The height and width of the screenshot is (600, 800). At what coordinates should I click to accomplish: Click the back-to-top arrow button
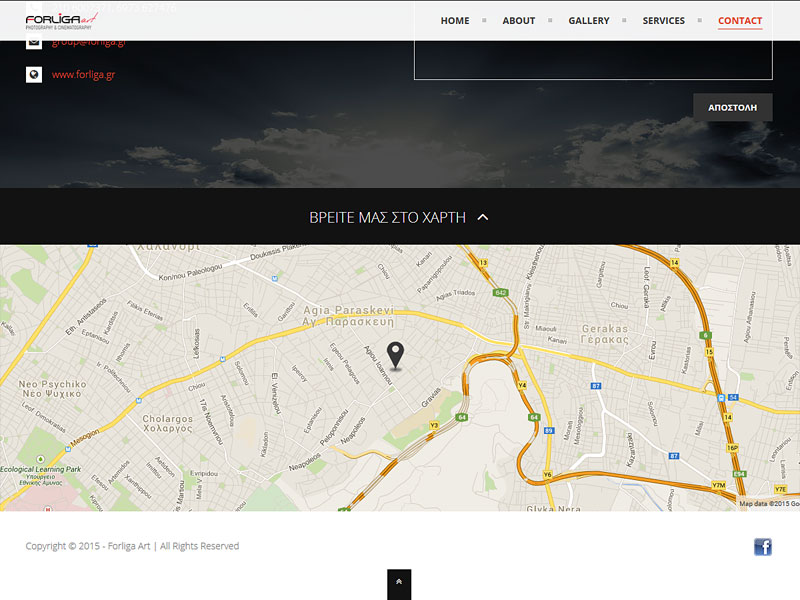coord(399,584)
